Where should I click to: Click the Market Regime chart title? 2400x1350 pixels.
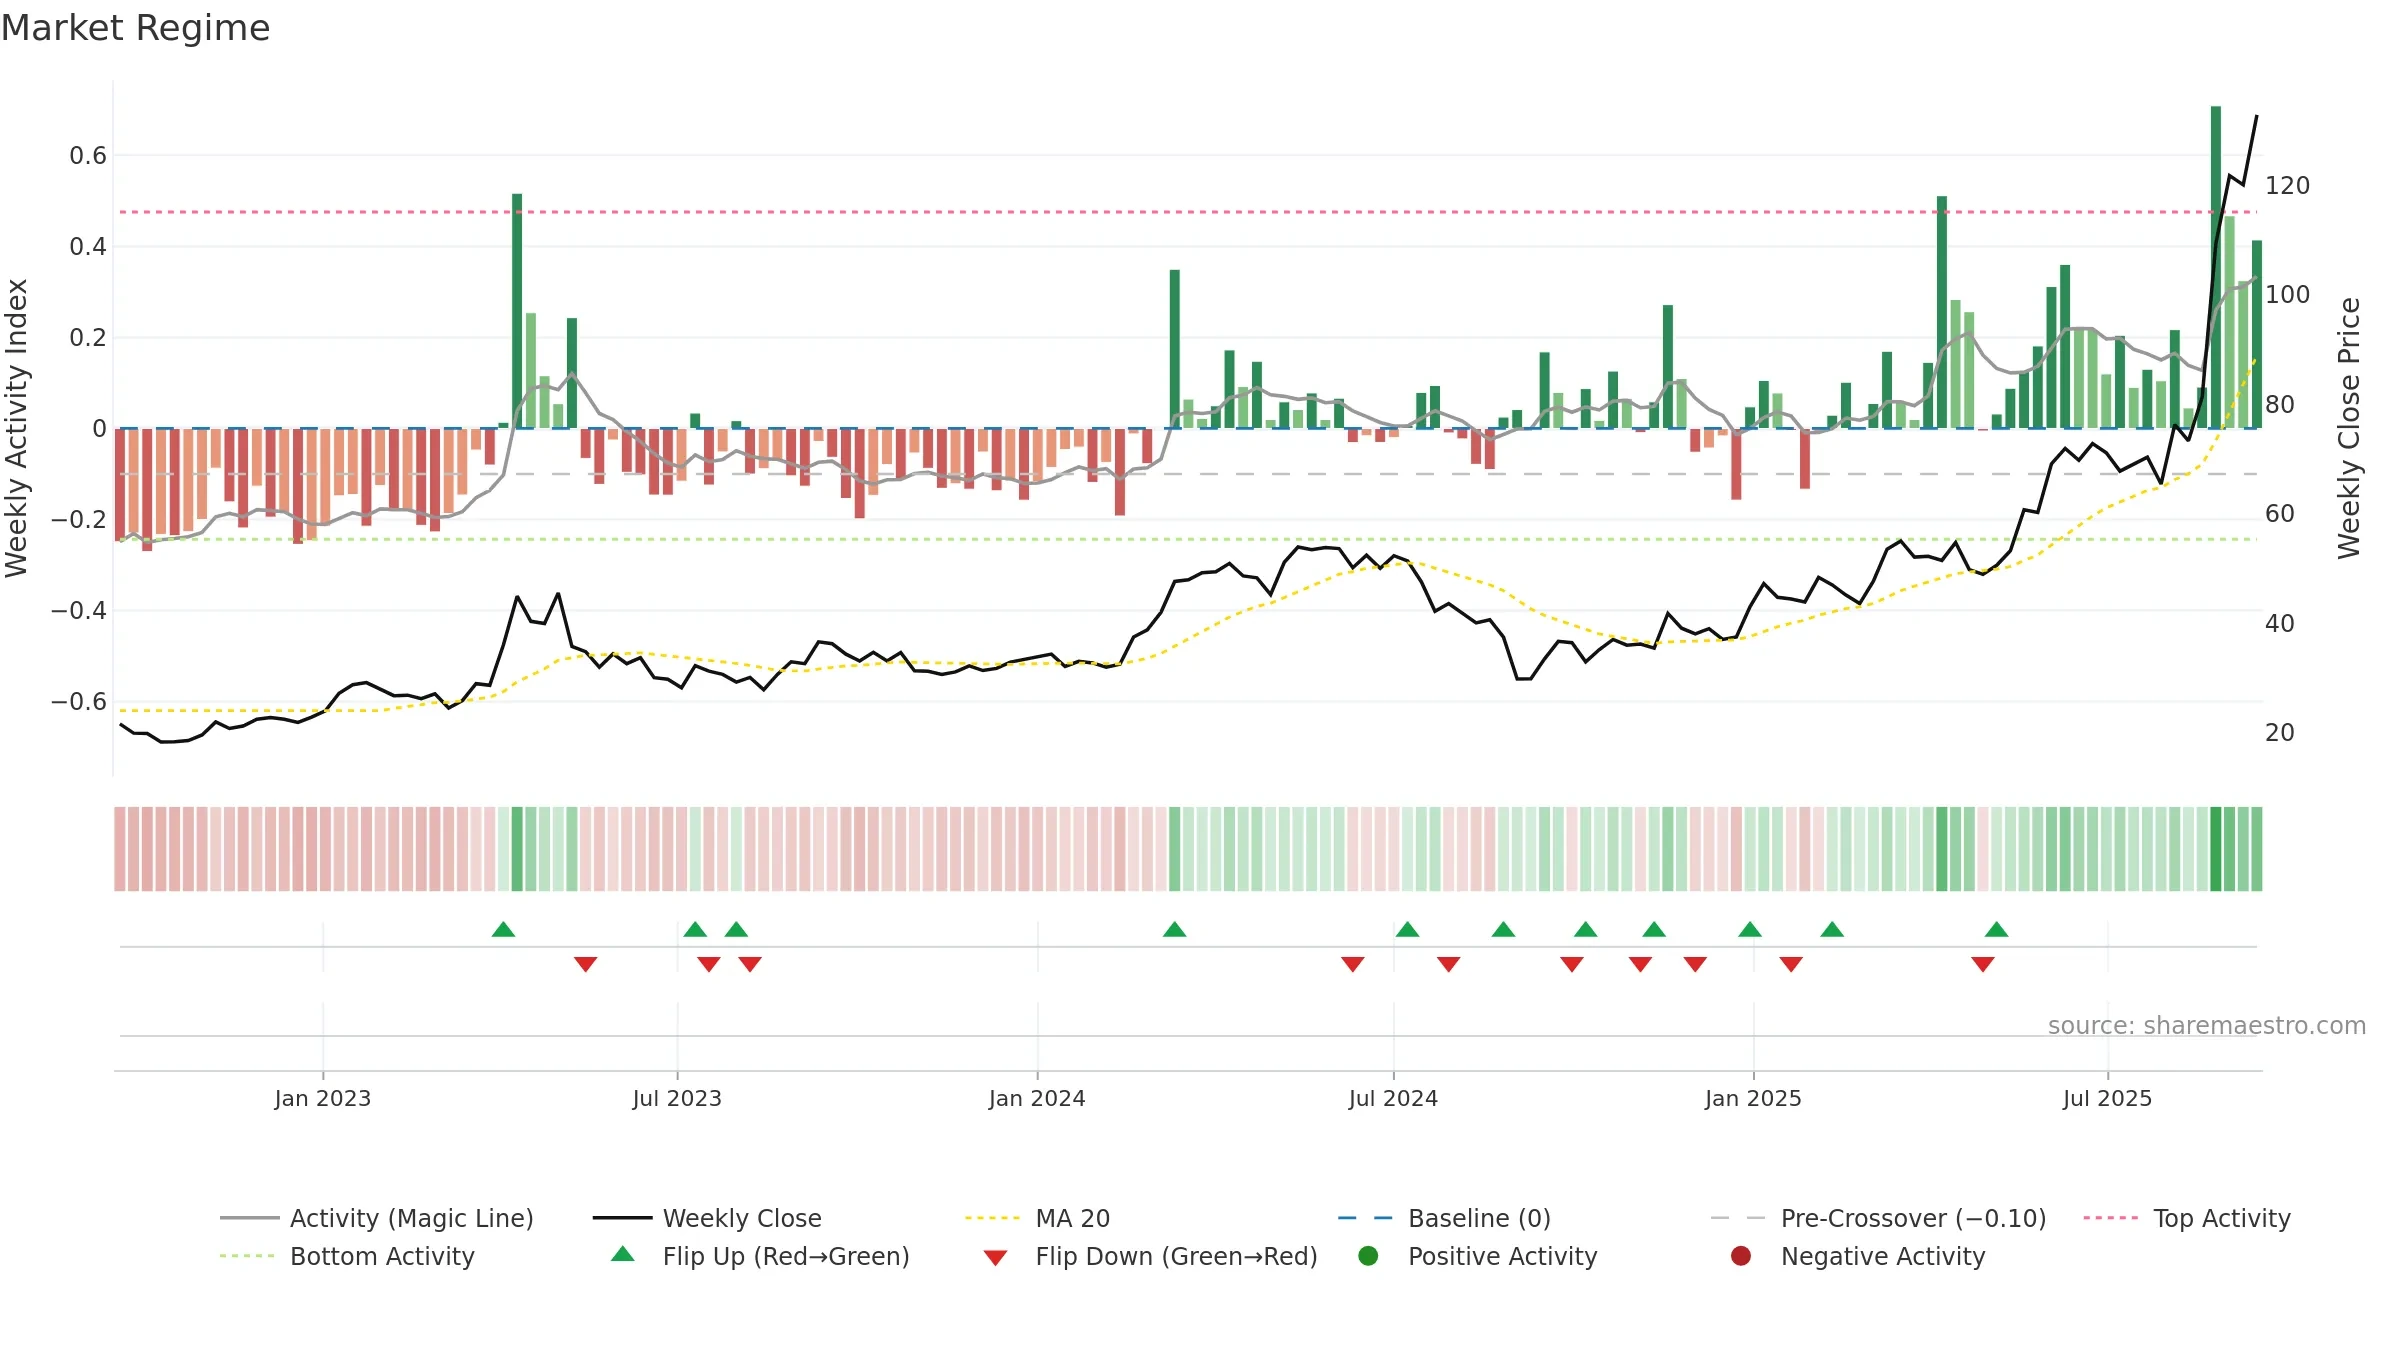point(135,28)
